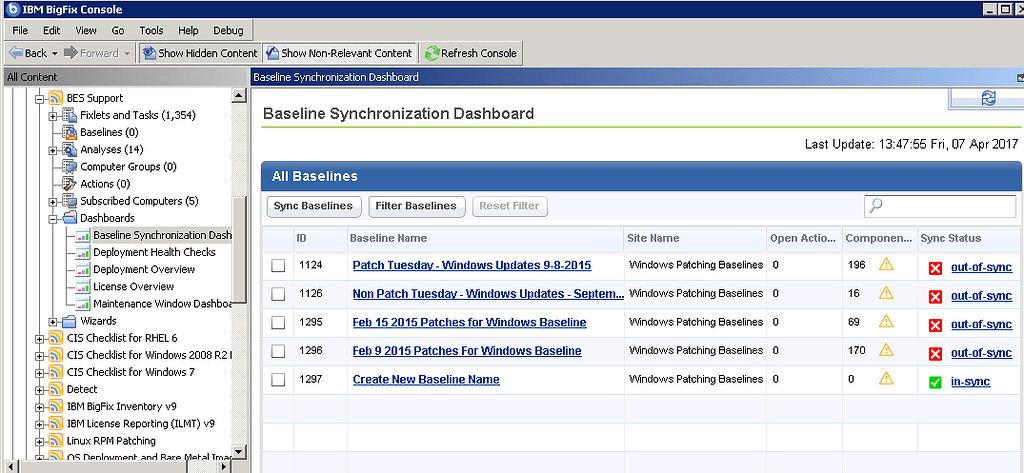The image size is (1024, 473).
Task: Click warning triangle in Feb 9 2015 row
Action: pos(886,350)
